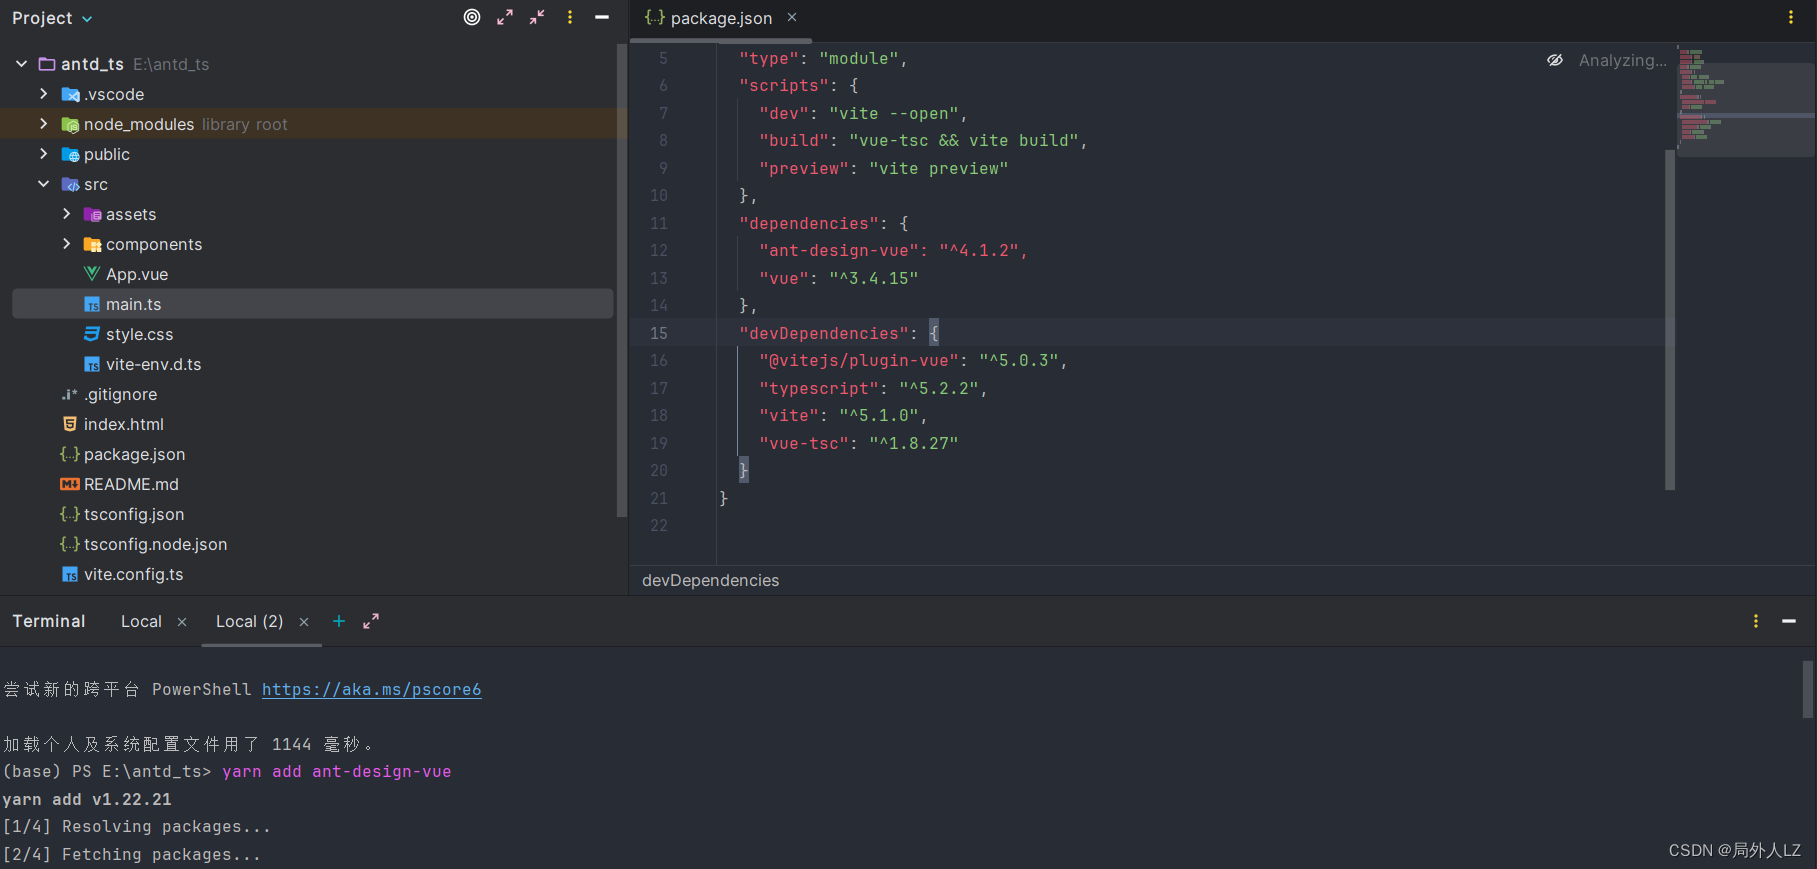Click the project tree vertical scrollbar

(621, 280)
